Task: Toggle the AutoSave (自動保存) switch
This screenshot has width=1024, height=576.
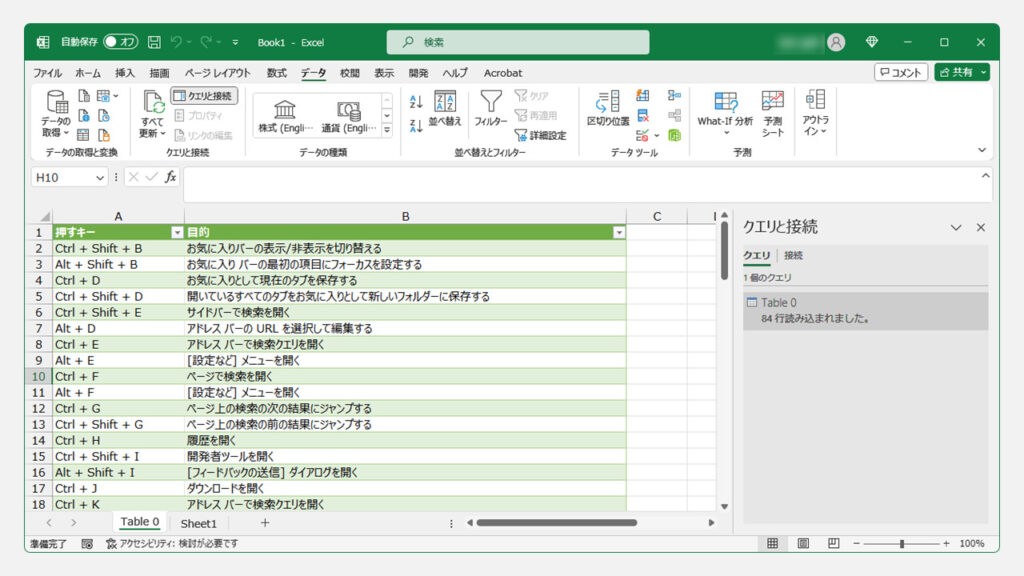Action: click(121, 42)
